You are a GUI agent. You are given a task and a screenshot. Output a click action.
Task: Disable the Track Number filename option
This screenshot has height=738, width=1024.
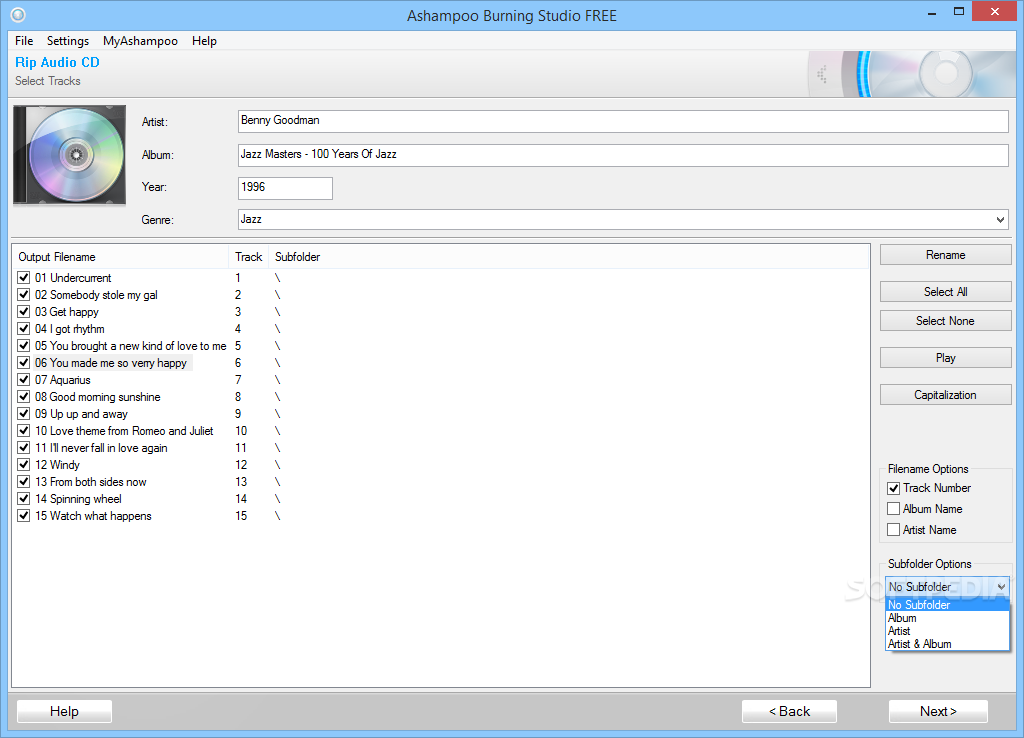point(893,488)
